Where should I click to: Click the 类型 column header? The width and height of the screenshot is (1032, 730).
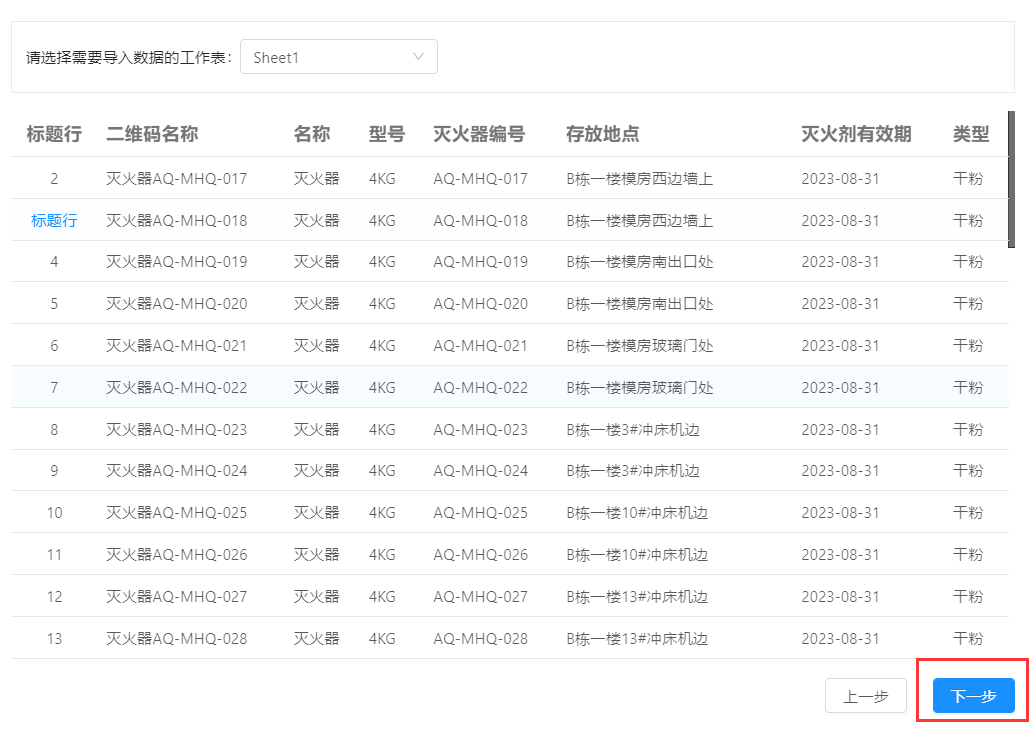pos(969,134)
